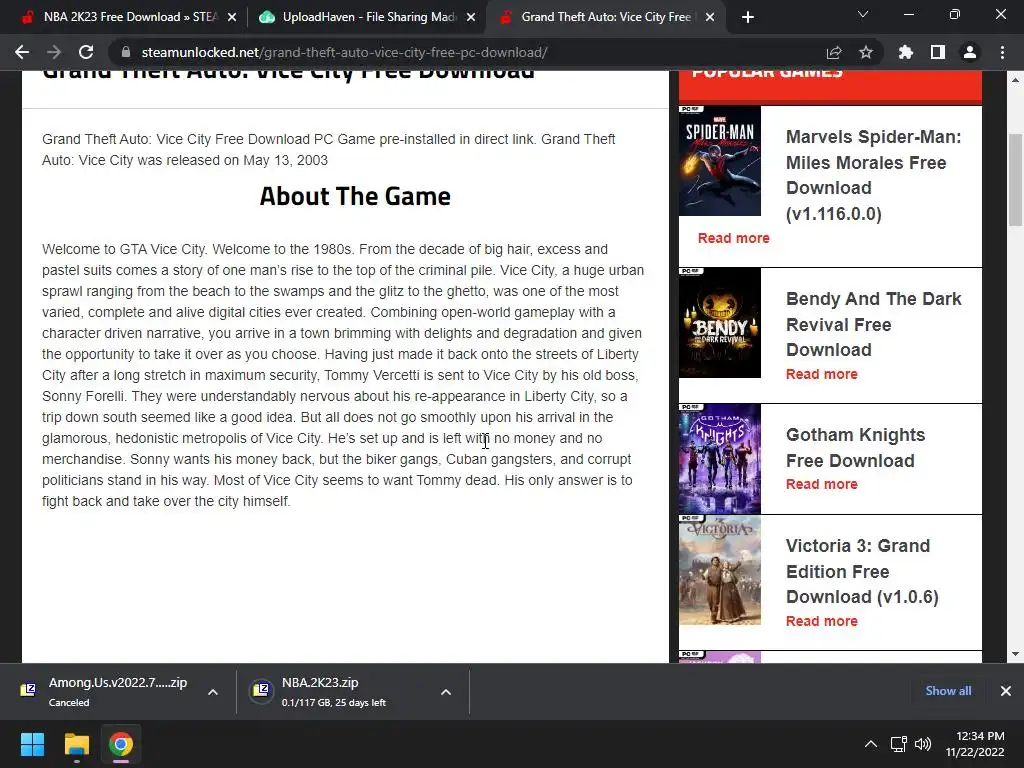Open the Extensions puzzle icon
The width and height of the screenshot is (1024, 768).
[x=906, y=52]
